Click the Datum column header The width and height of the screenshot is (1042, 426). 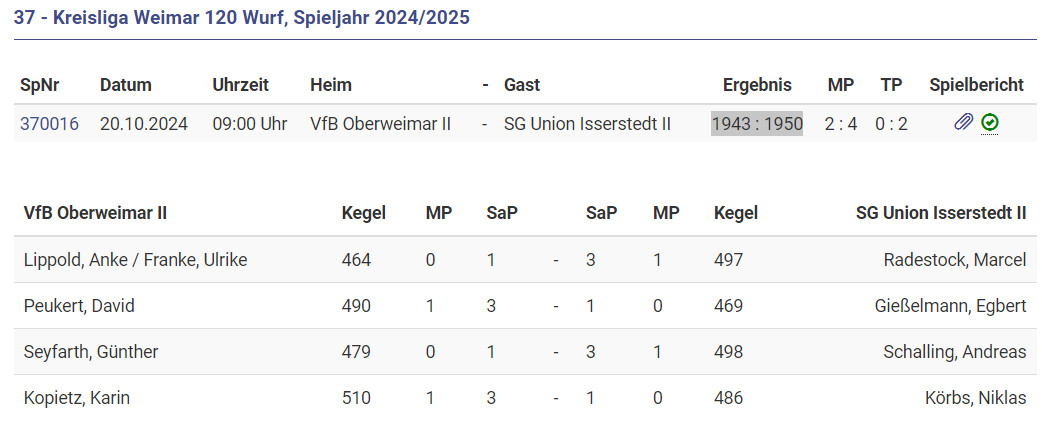[x=125, y=85]
